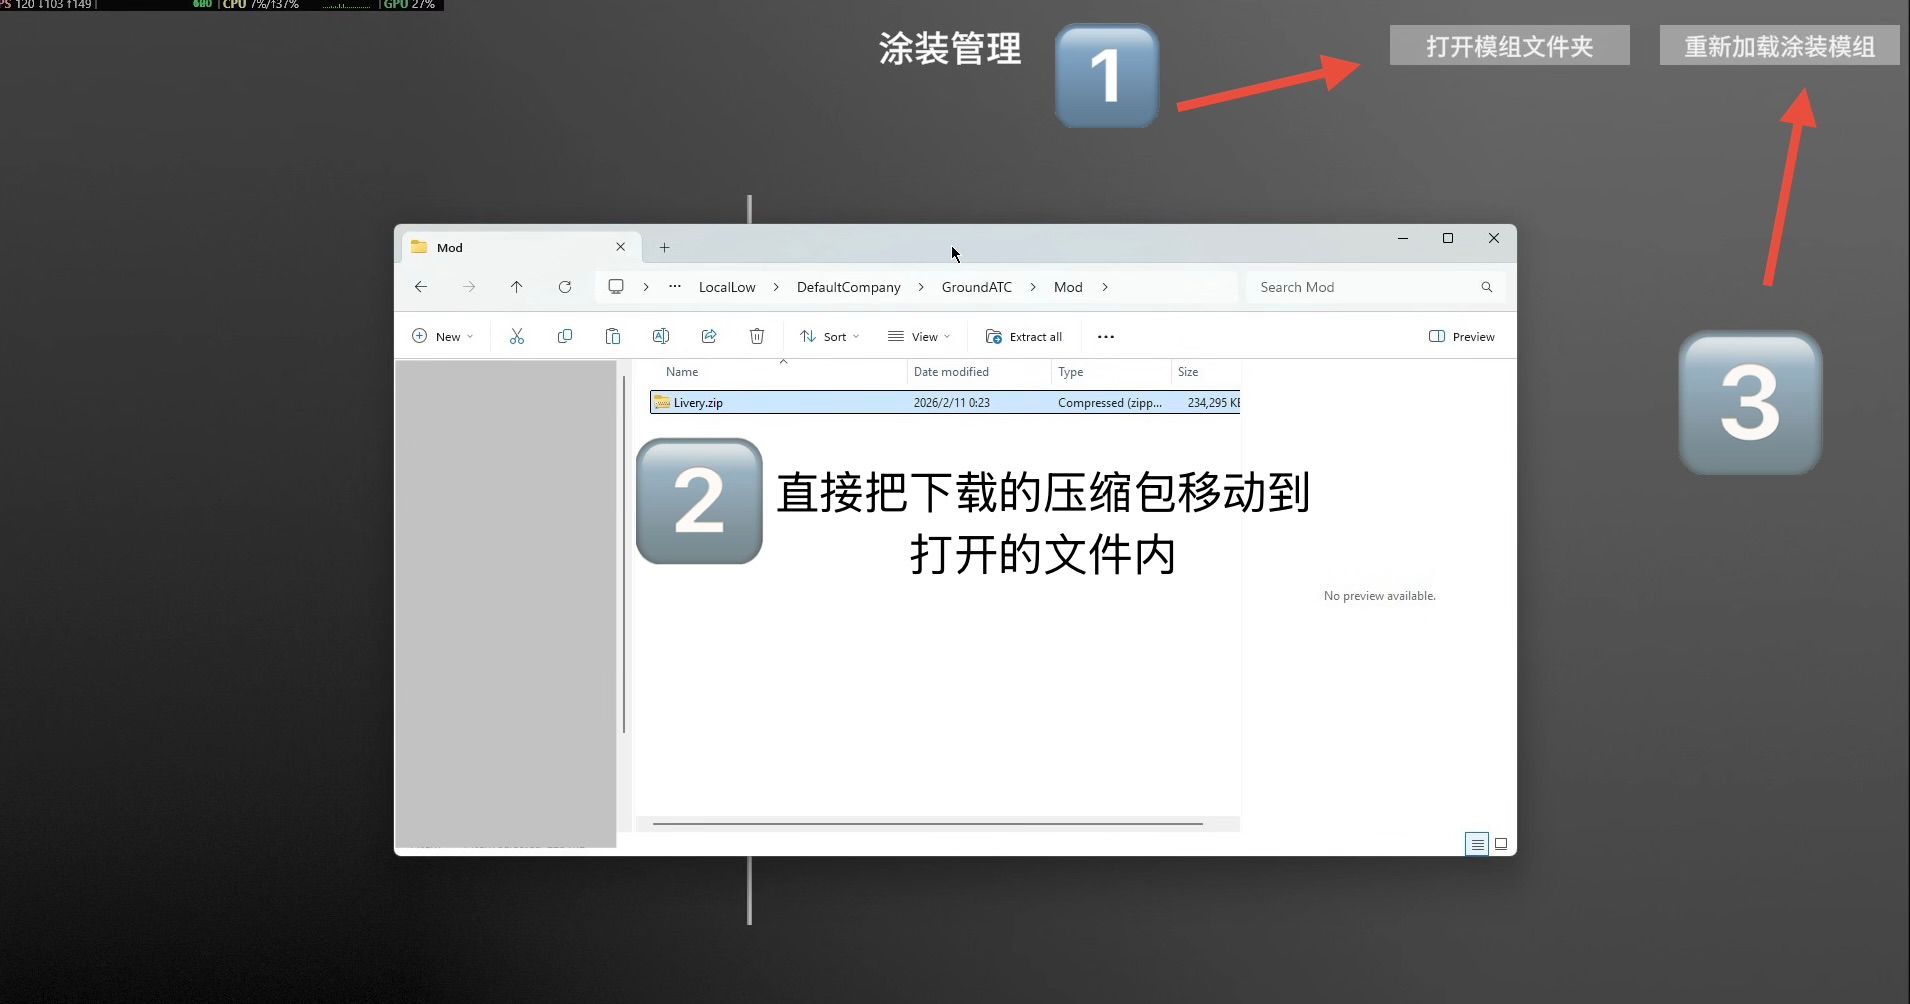Expand the View options dropdown

tap(918, 337)
